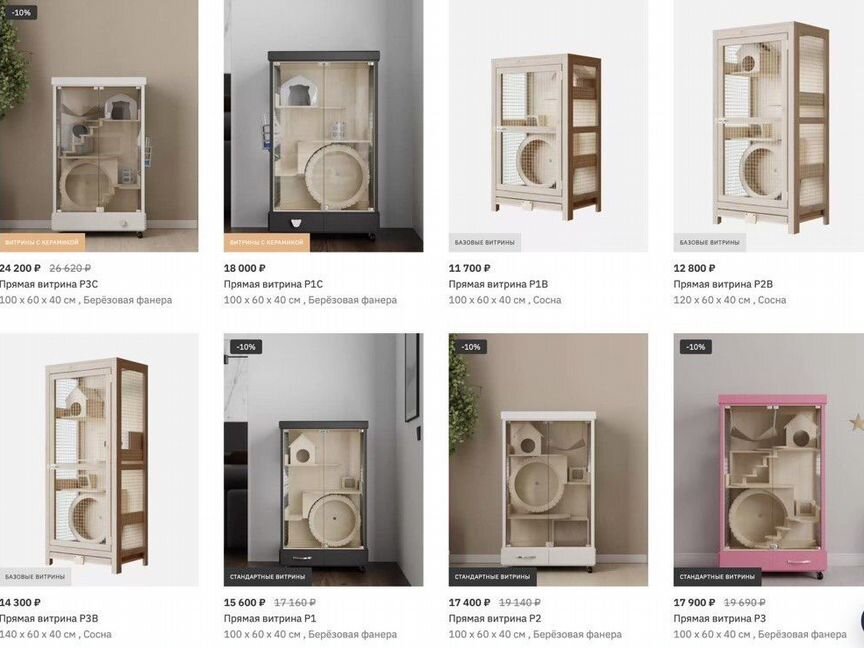Open the Прямая витрина P3C product image

pyautogui.click(x=99, y=126)
